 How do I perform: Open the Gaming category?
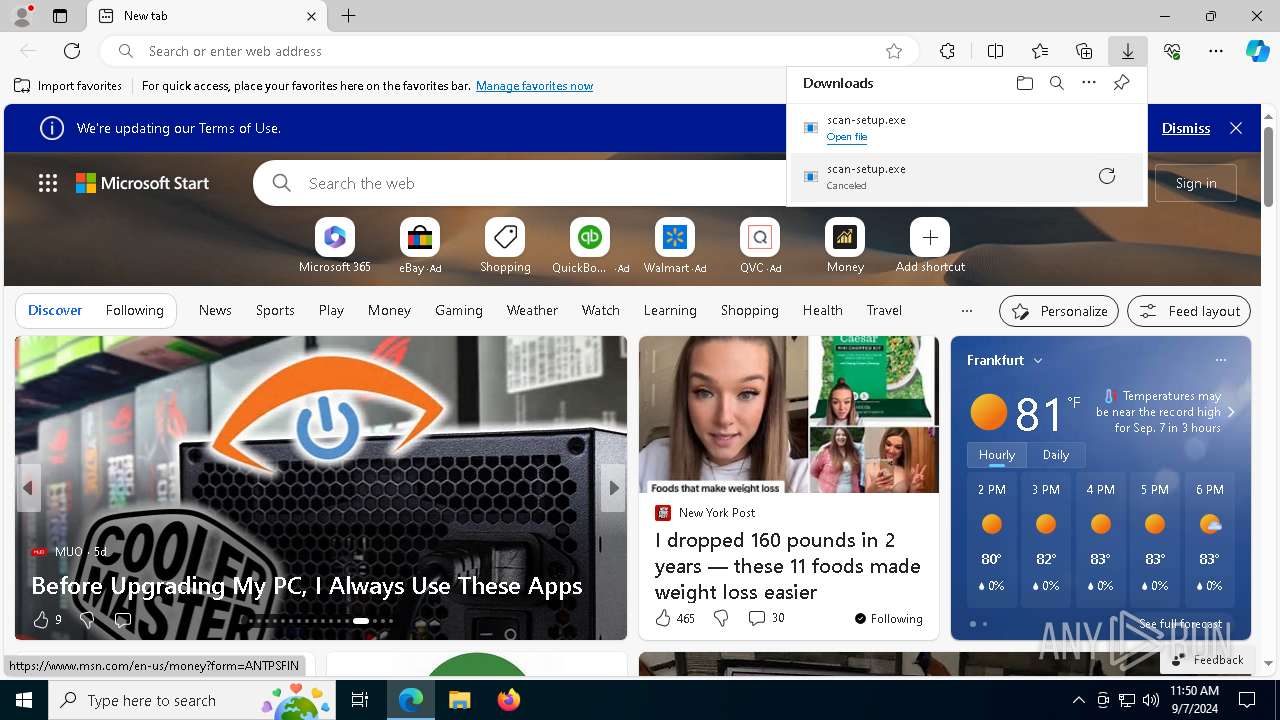tap(459, 311)
